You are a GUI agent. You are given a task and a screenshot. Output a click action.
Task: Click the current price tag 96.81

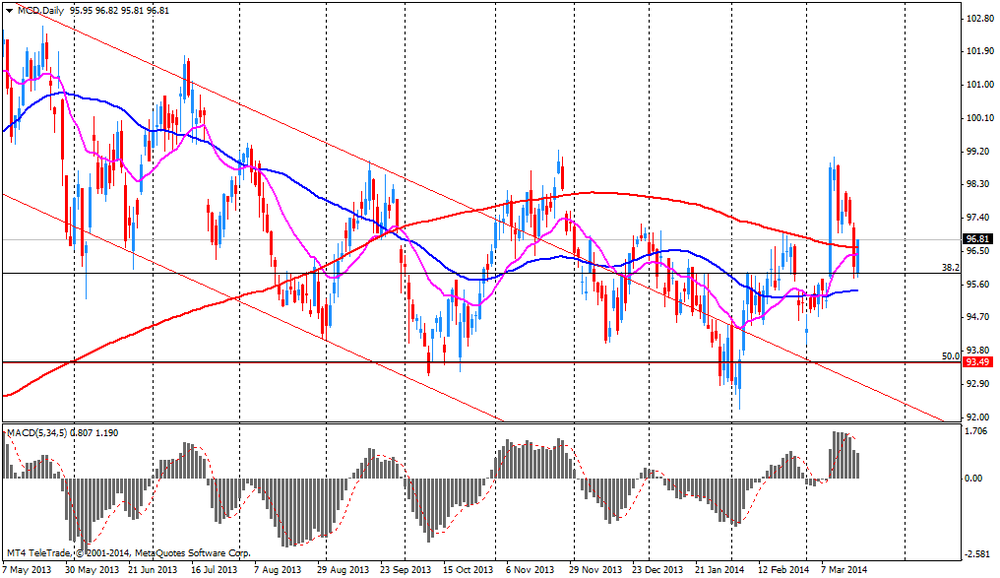[x=977, y=239]
